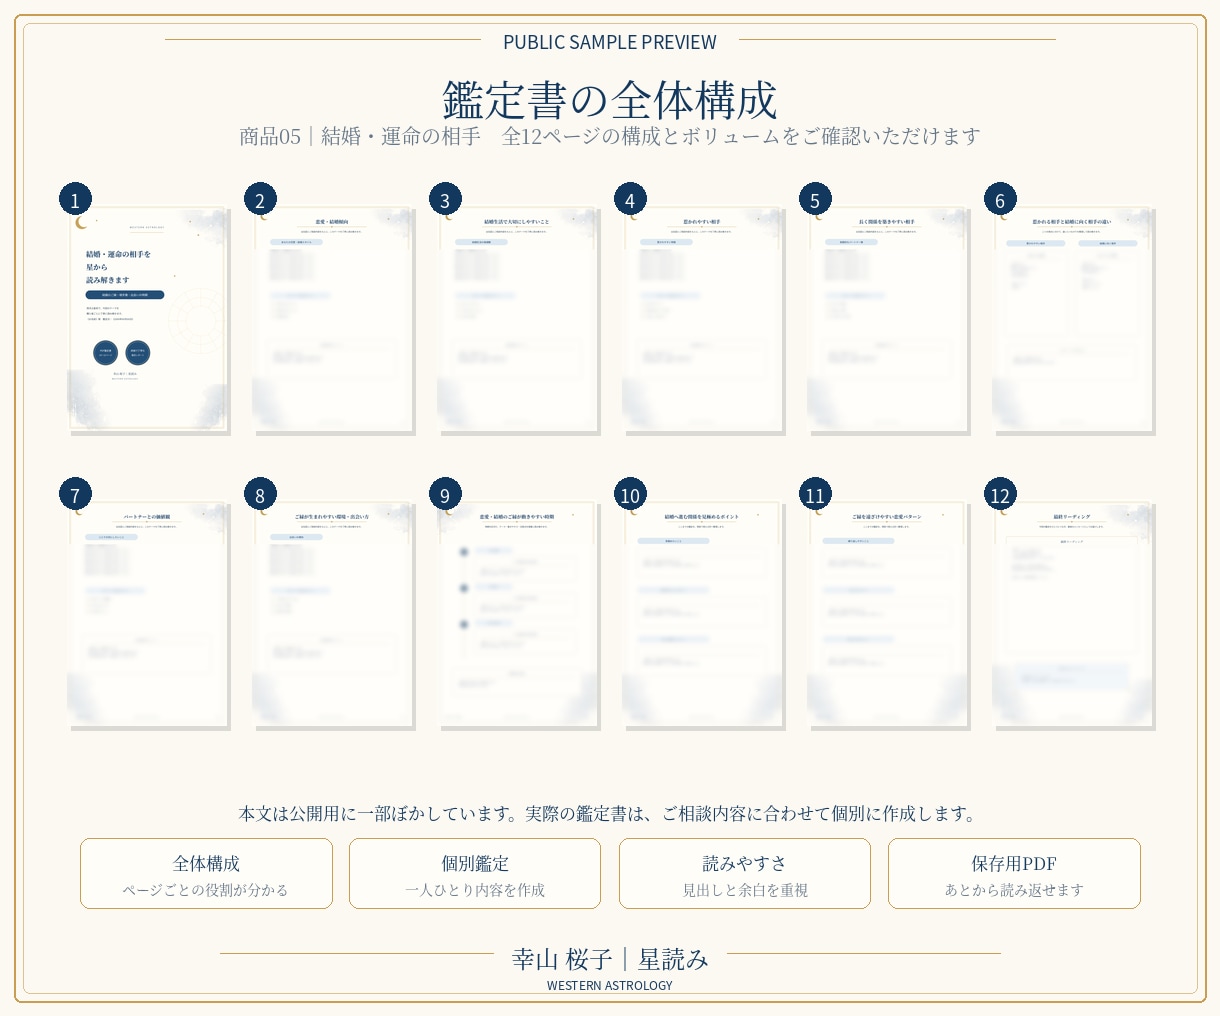Click the number 8 badge
Viewport: 1220px width, 1016px height.
(260, 494)
